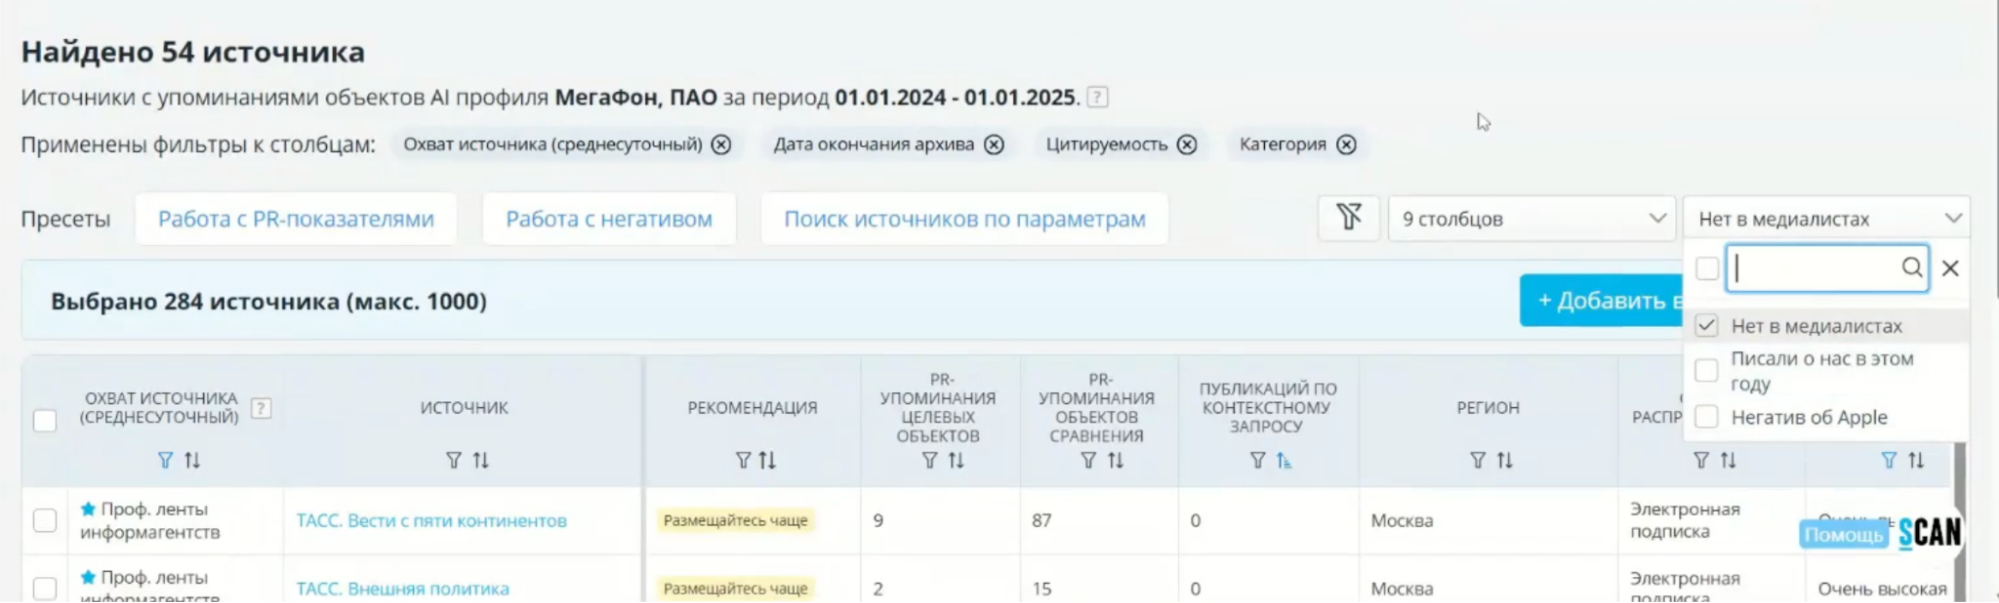Filter the Рекомендация column

pos(743,460)
